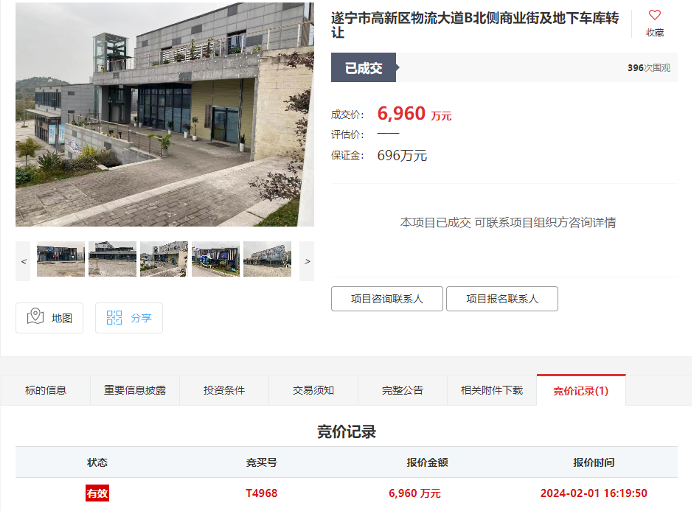Click 项目报名联系人 button
The height and width of the screenshot is (512, 692).
tap(502, 299)
